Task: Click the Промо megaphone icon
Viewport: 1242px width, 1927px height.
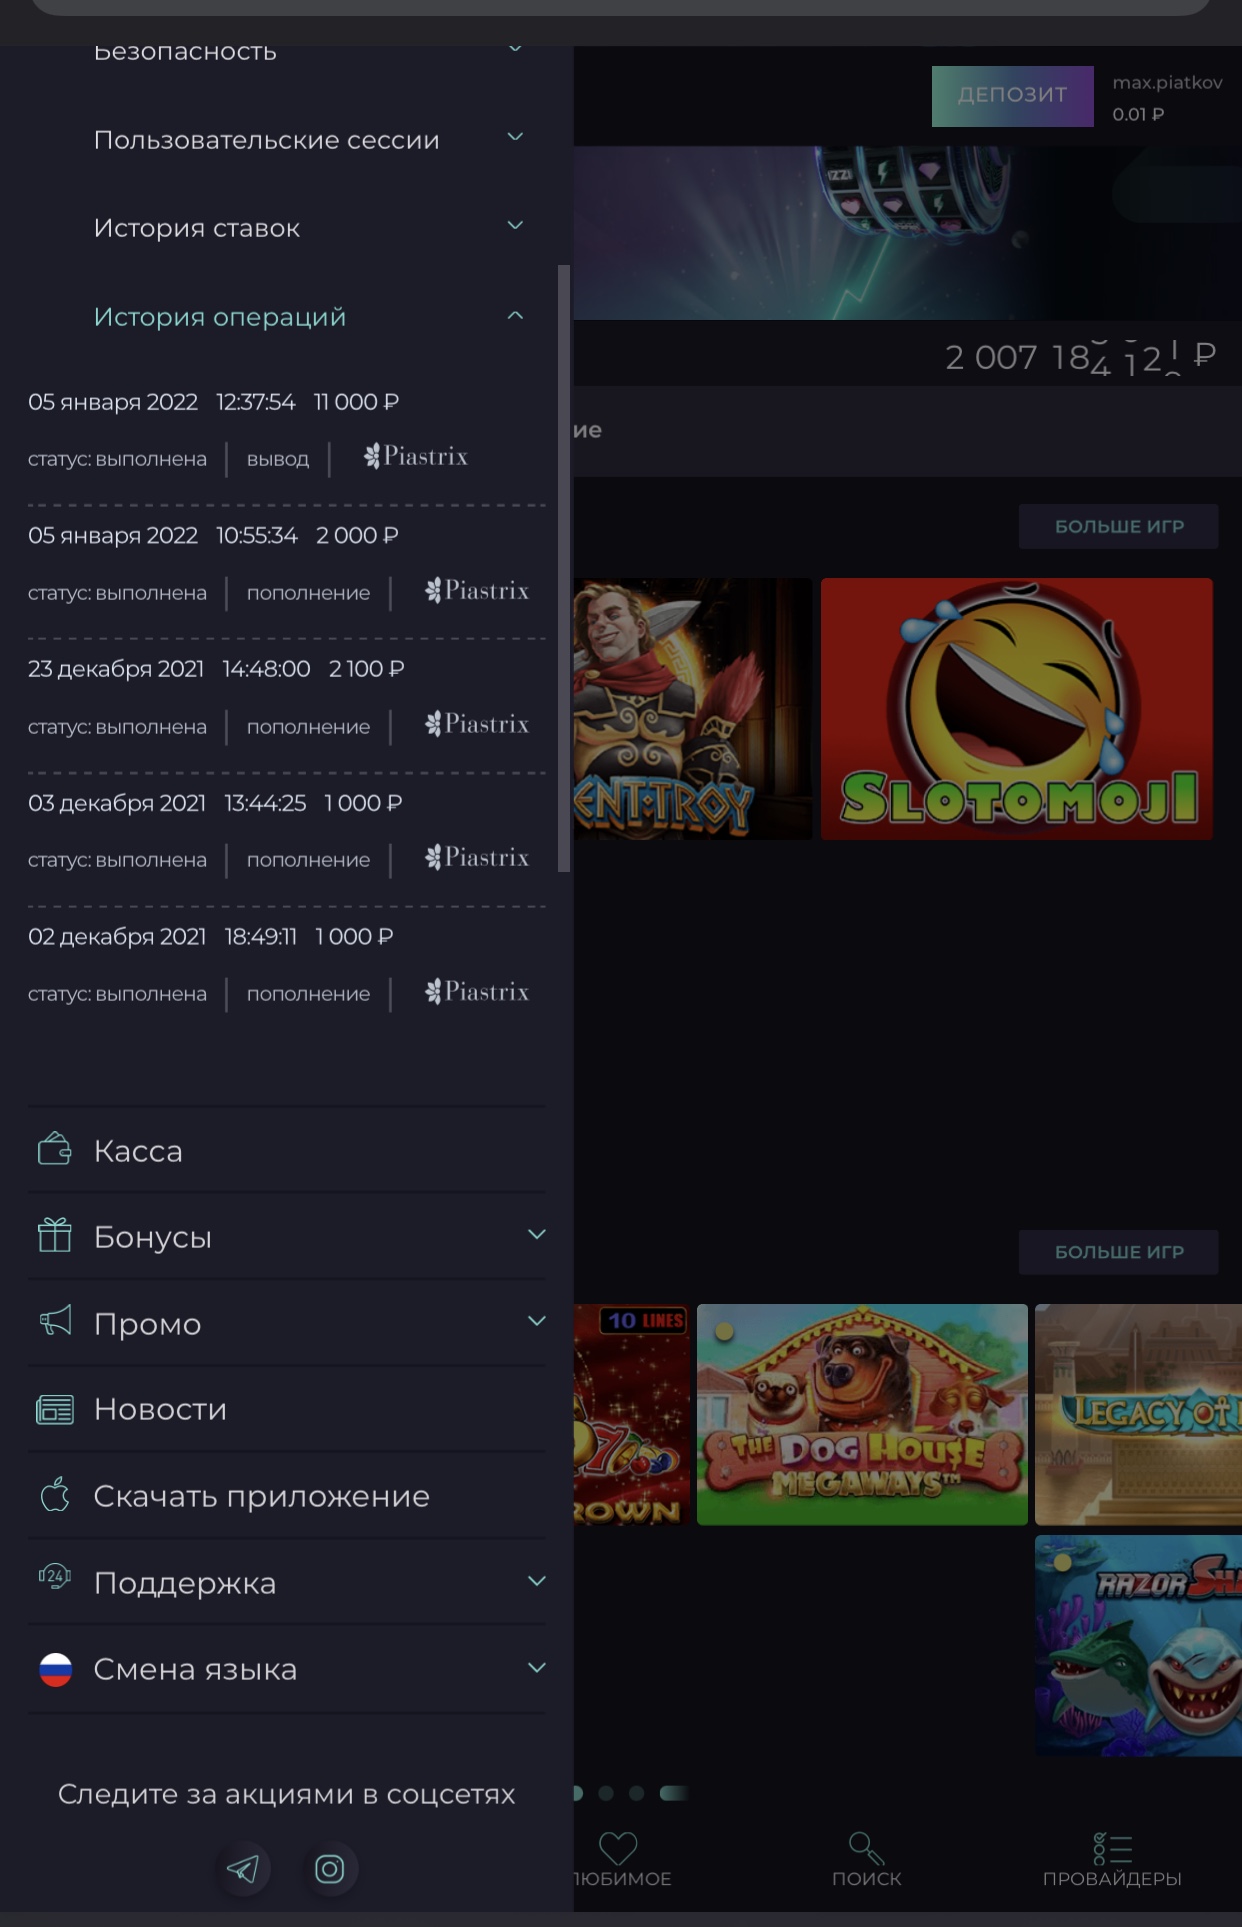Action: (55, 1321)
